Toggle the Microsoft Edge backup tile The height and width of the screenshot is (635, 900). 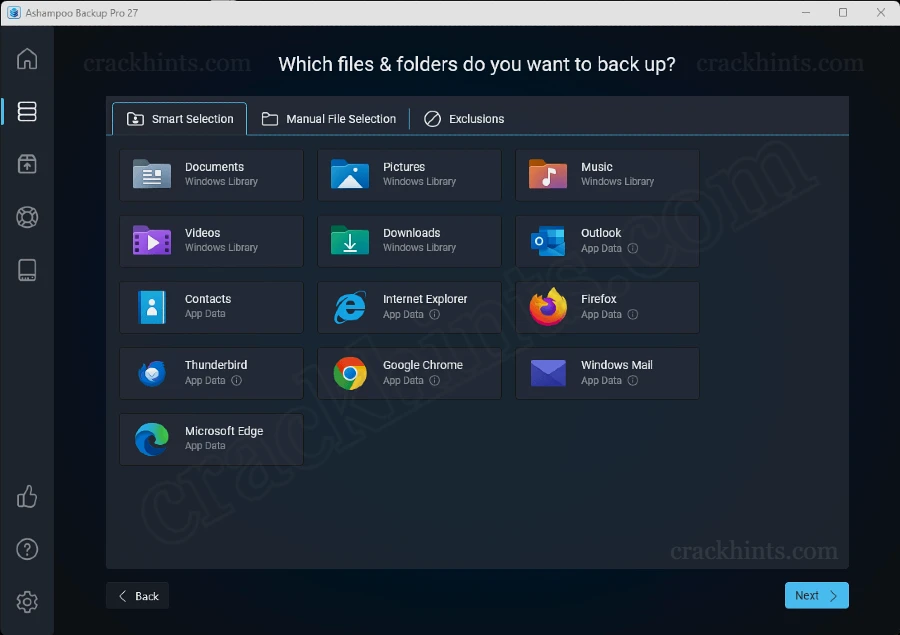point(211,439)
